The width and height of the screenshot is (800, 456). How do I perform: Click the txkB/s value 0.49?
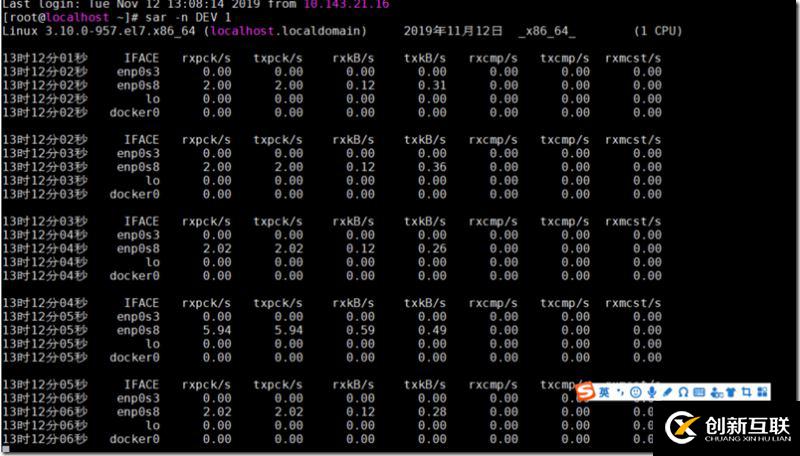(432, 330)
